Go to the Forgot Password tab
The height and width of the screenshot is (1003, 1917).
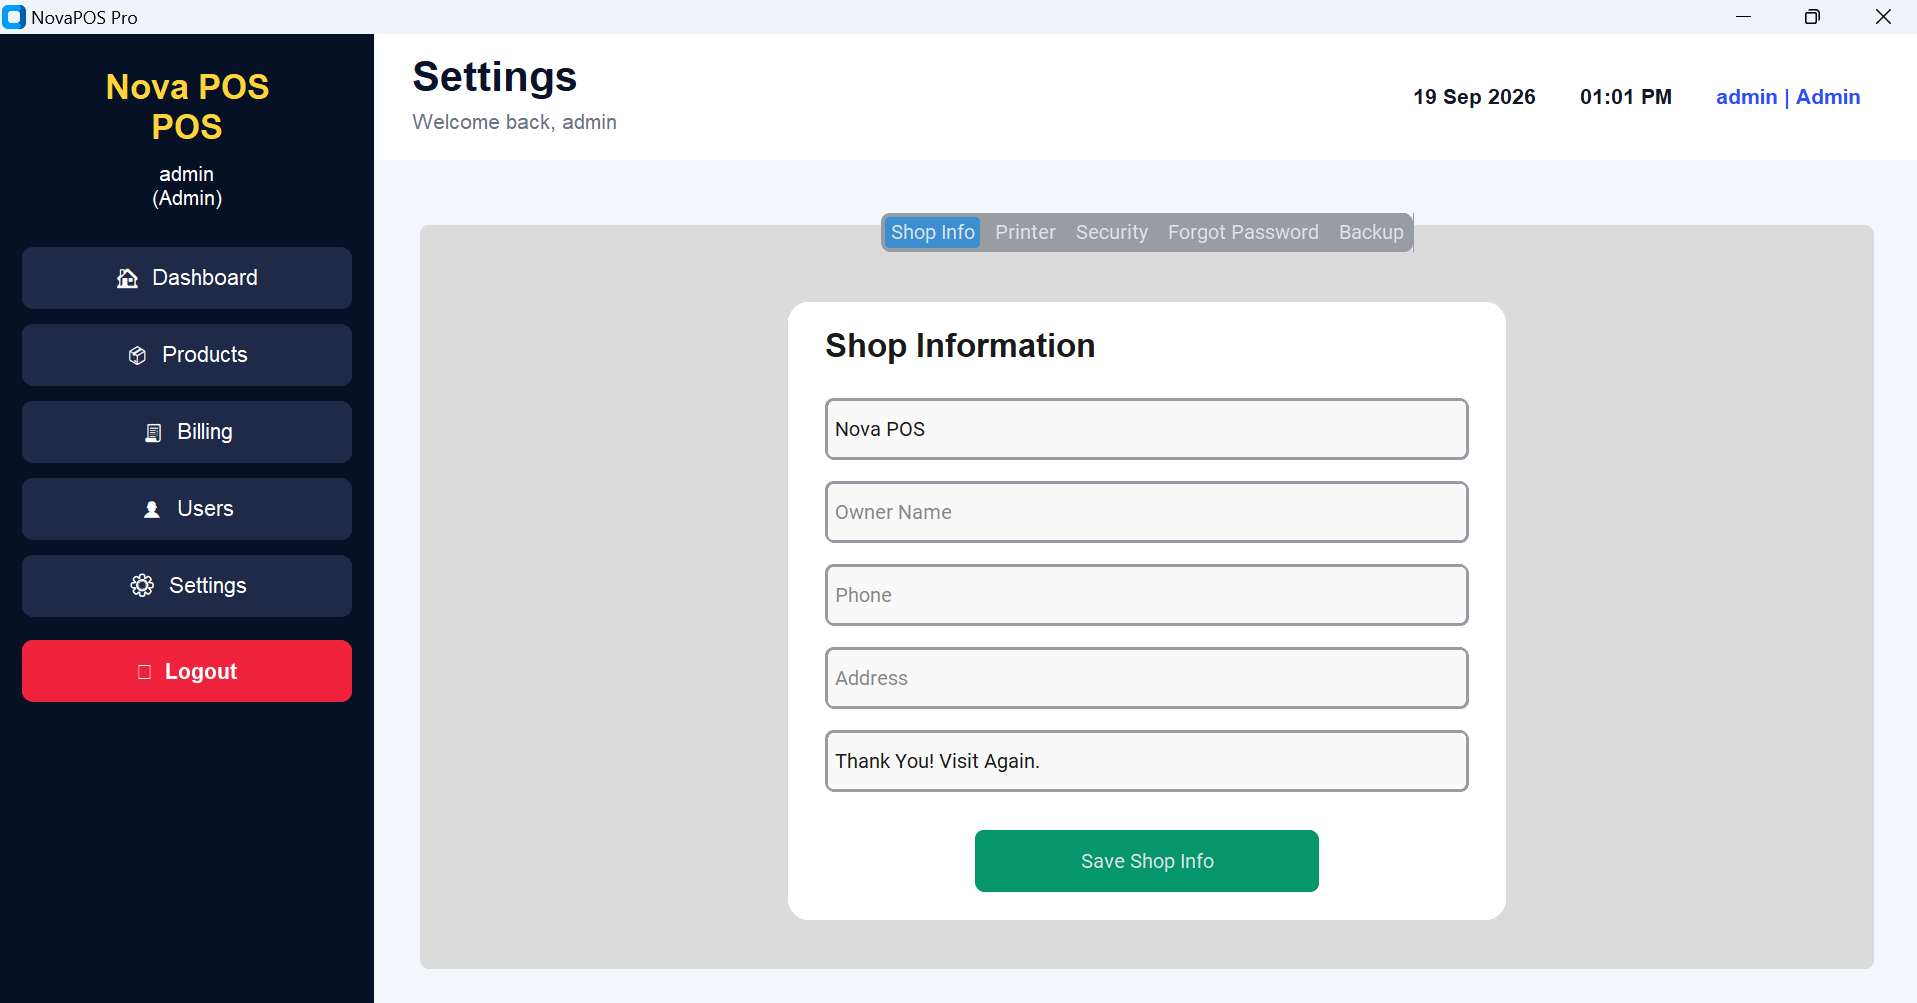pyautogui.click(x=1243, y=232)
